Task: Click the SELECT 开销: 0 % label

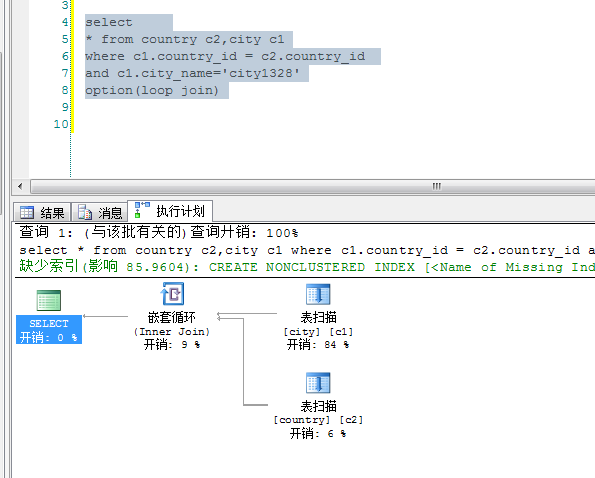Action: [x=49, y=330]
